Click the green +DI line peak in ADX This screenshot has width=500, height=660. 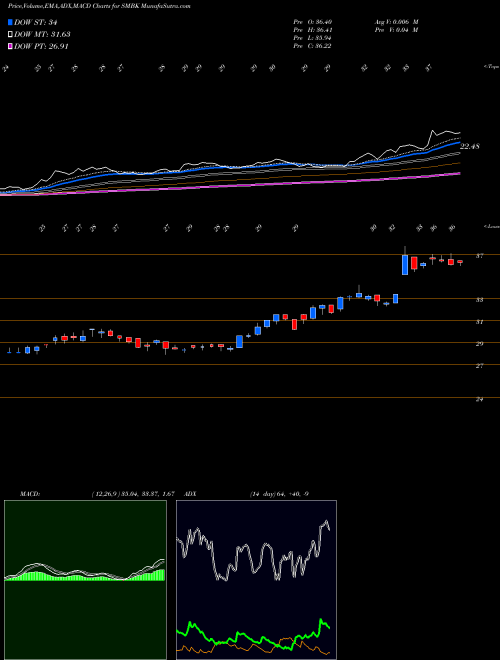(x=321, y=620)
